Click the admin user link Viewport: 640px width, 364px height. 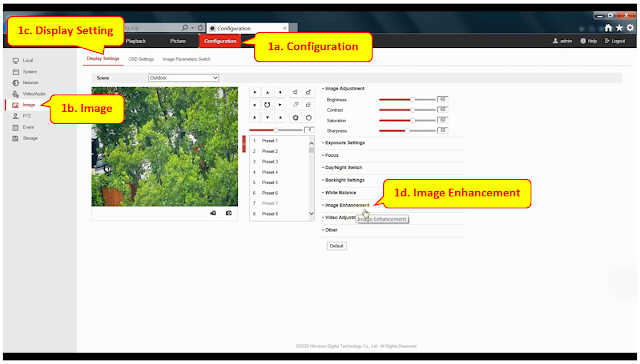coord(562,41)
